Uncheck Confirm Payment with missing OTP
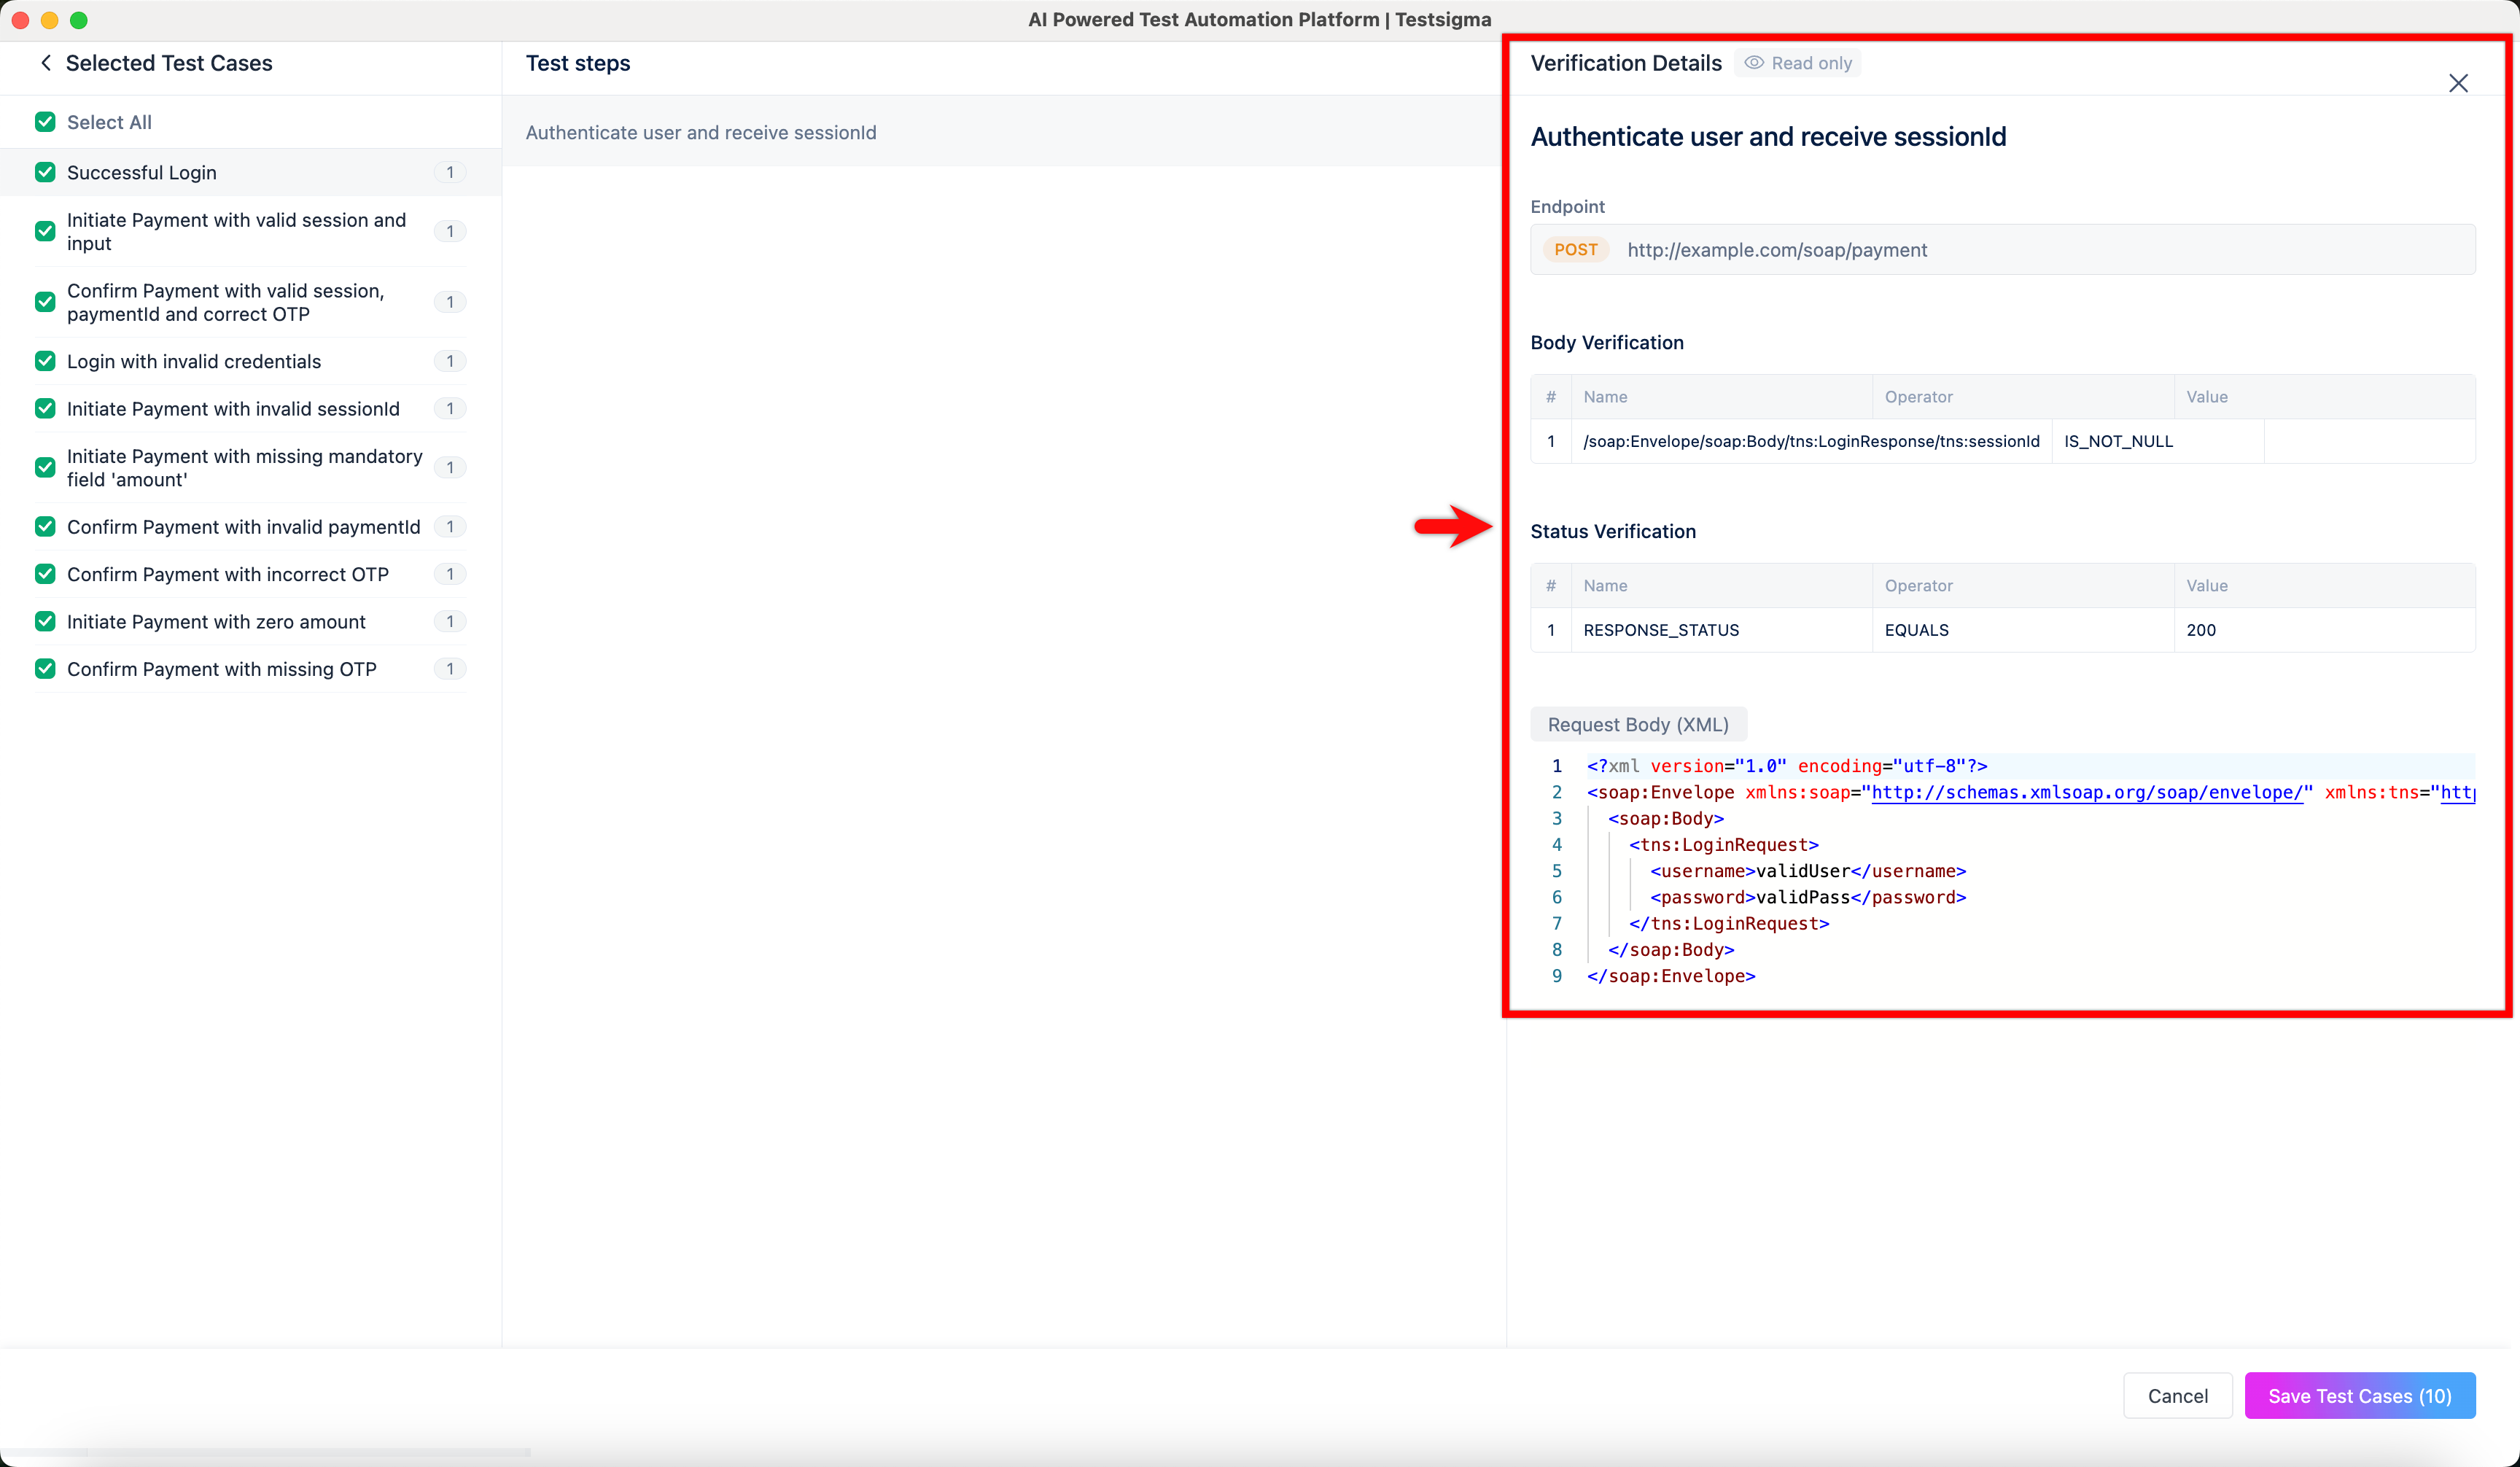The height and width of the screenshot is (1467, 2520). [x=44, y=668]
